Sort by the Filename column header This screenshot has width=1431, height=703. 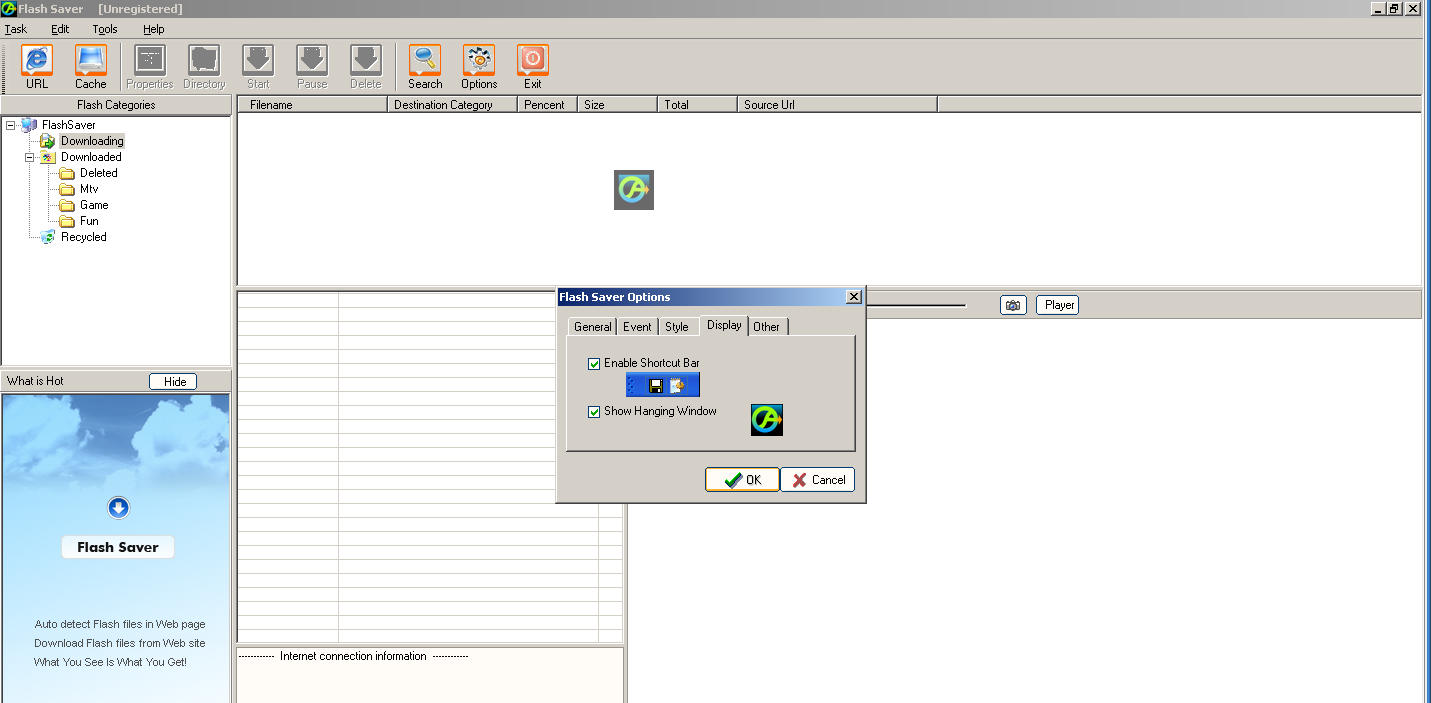[312, 105]
